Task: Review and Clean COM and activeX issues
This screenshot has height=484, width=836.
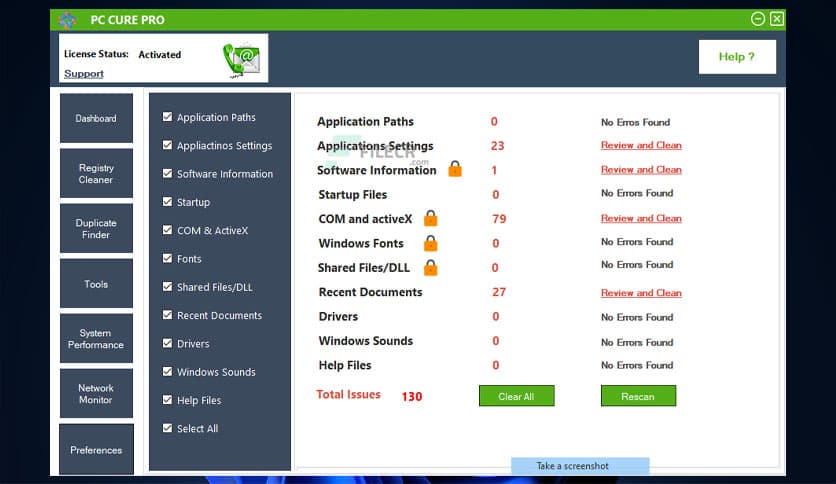Action: click(641, 218)
